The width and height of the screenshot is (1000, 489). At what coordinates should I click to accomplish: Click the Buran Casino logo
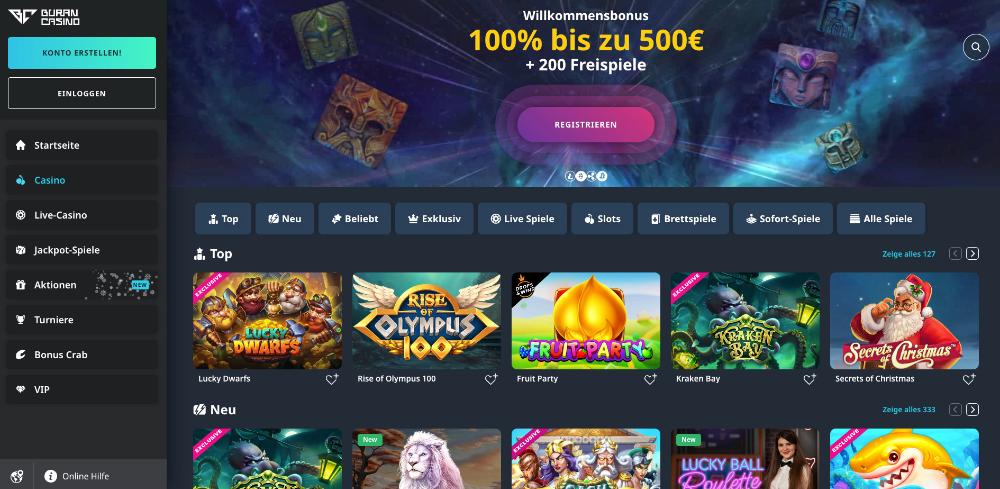point(43,17)
